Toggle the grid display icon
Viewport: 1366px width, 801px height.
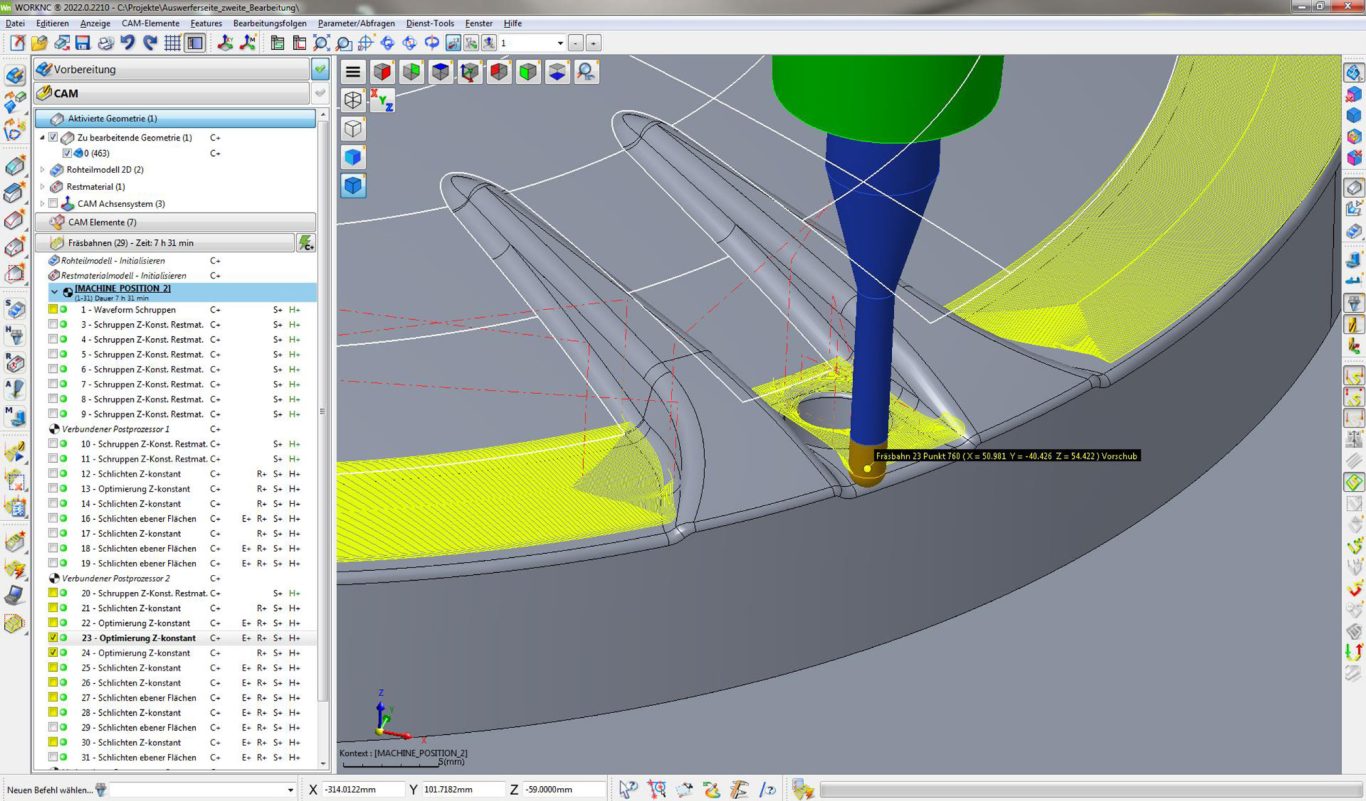(x=173, y=43)
